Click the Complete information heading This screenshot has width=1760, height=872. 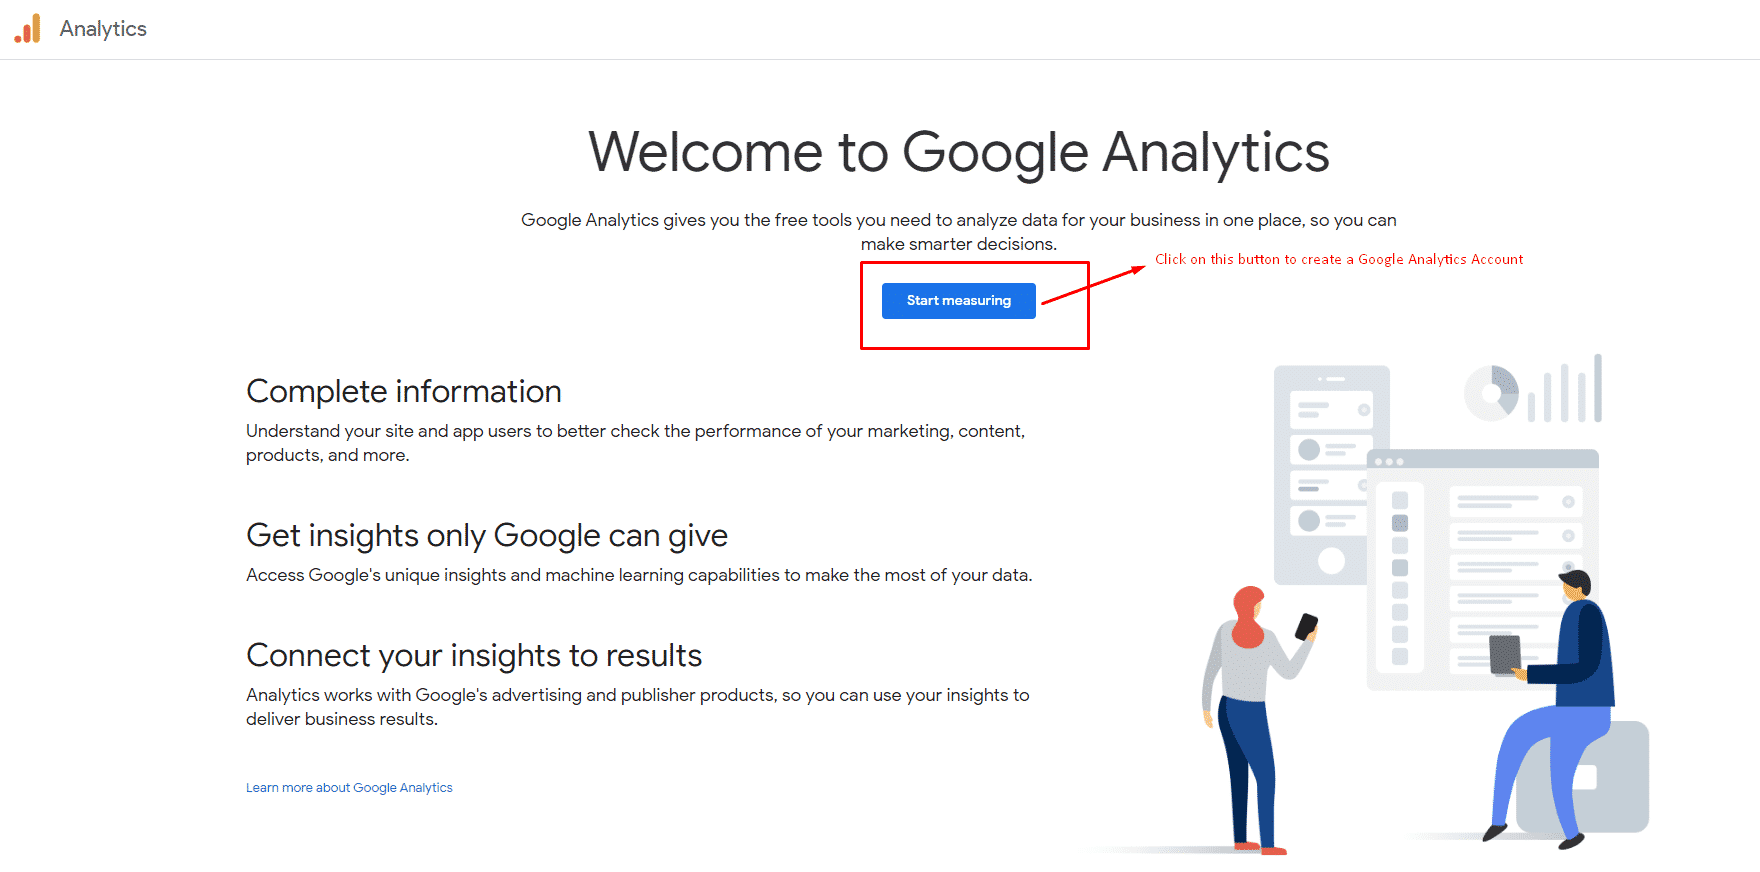point(404,391)
